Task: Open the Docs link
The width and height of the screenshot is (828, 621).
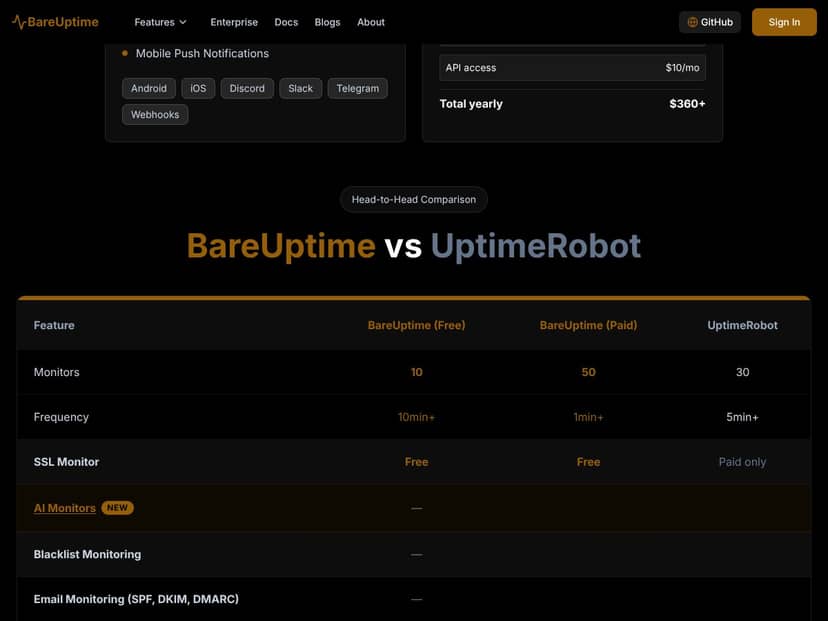Action: tap(286, 22)
